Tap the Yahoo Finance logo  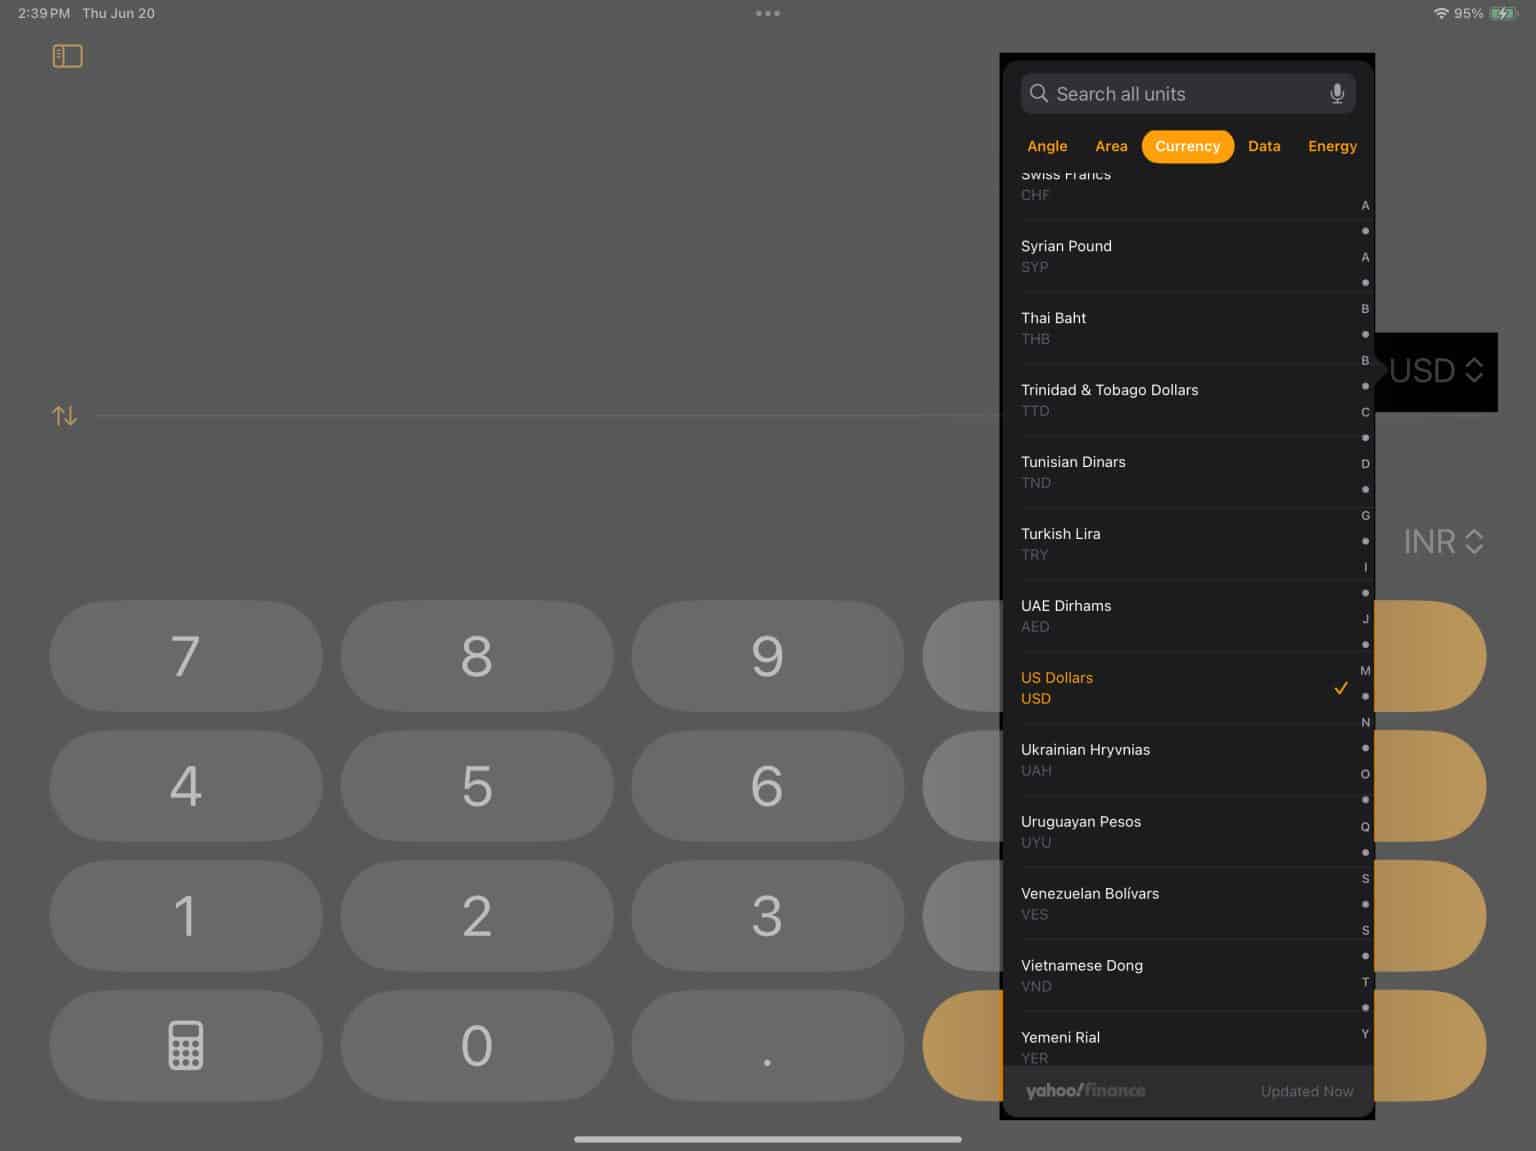coord(1085,1091)
